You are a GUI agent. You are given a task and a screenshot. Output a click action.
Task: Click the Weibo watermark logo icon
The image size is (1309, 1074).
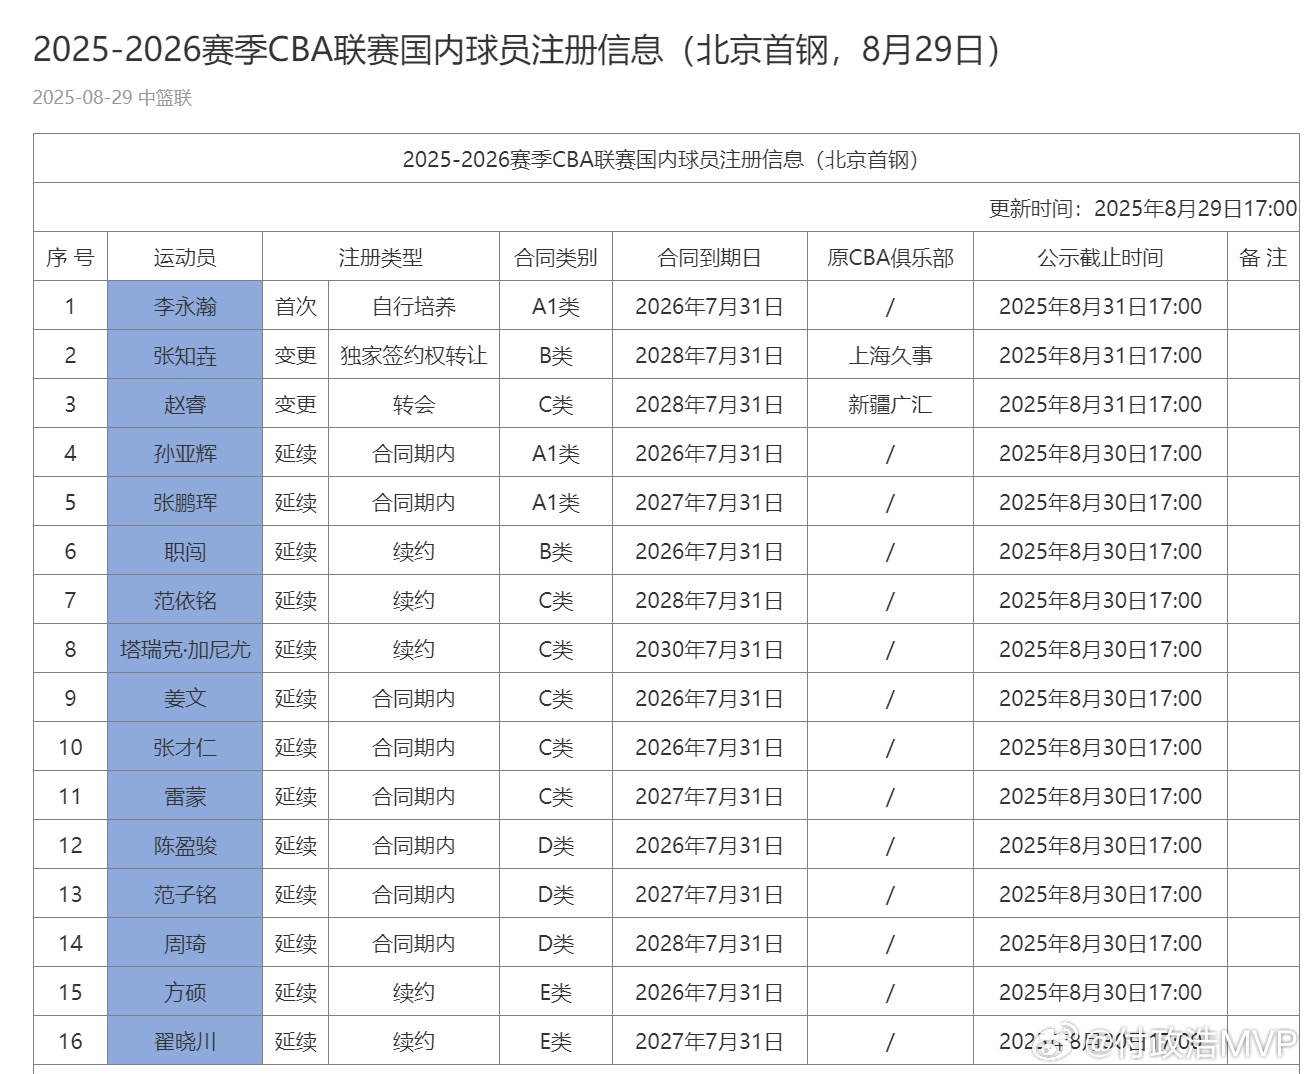pos(1057,1041)
